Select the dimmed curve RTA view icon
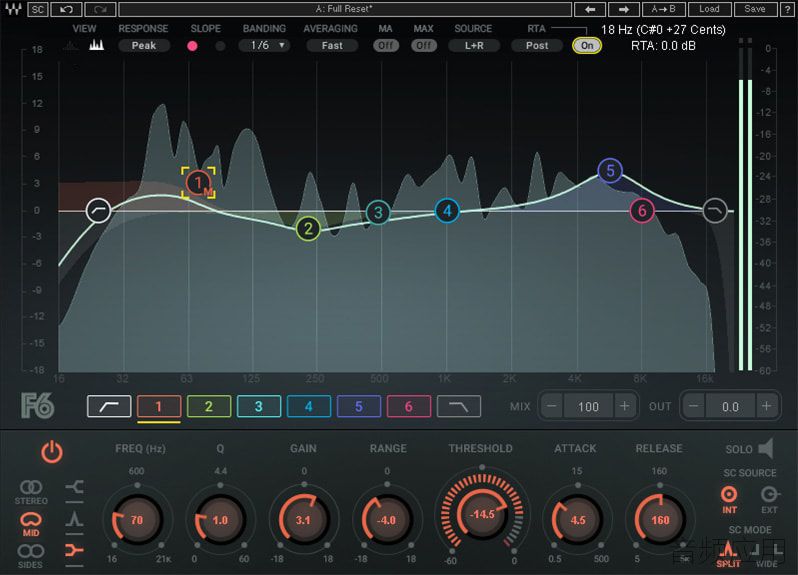 (x=71, y=46)
